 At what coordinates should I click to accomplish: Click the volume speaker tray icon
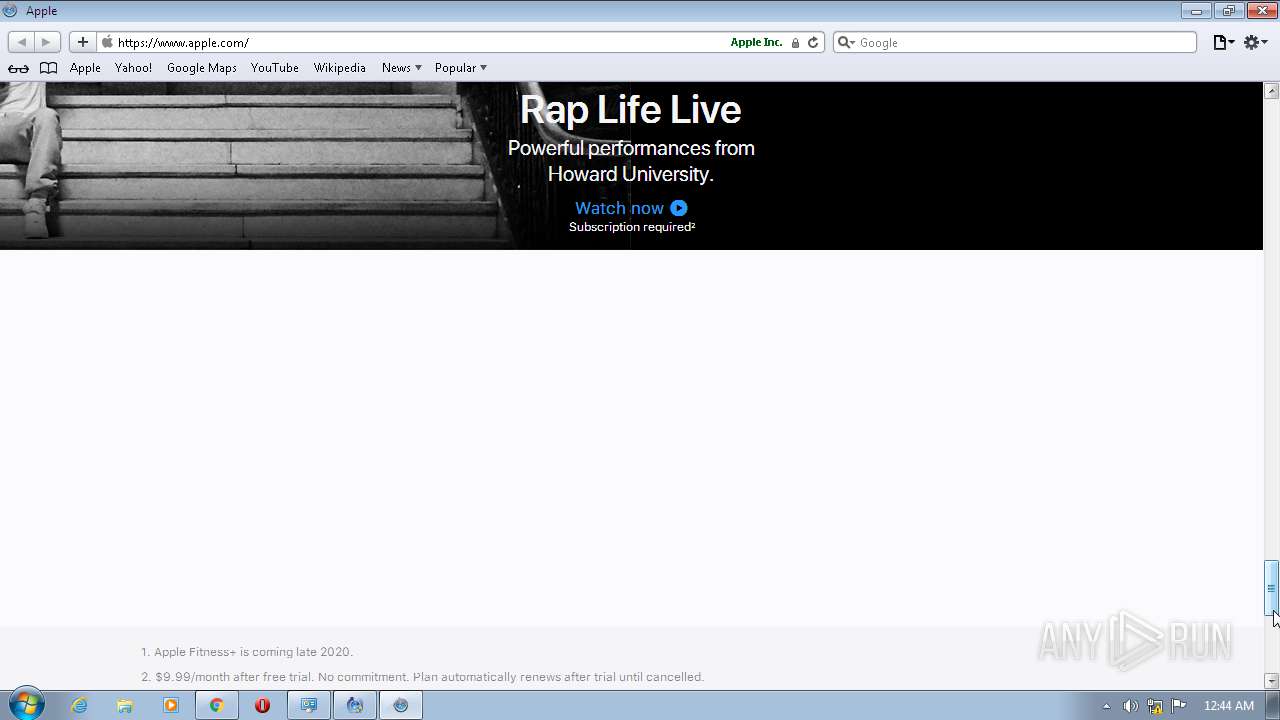pyautogui.click(x=1130, y=706)
